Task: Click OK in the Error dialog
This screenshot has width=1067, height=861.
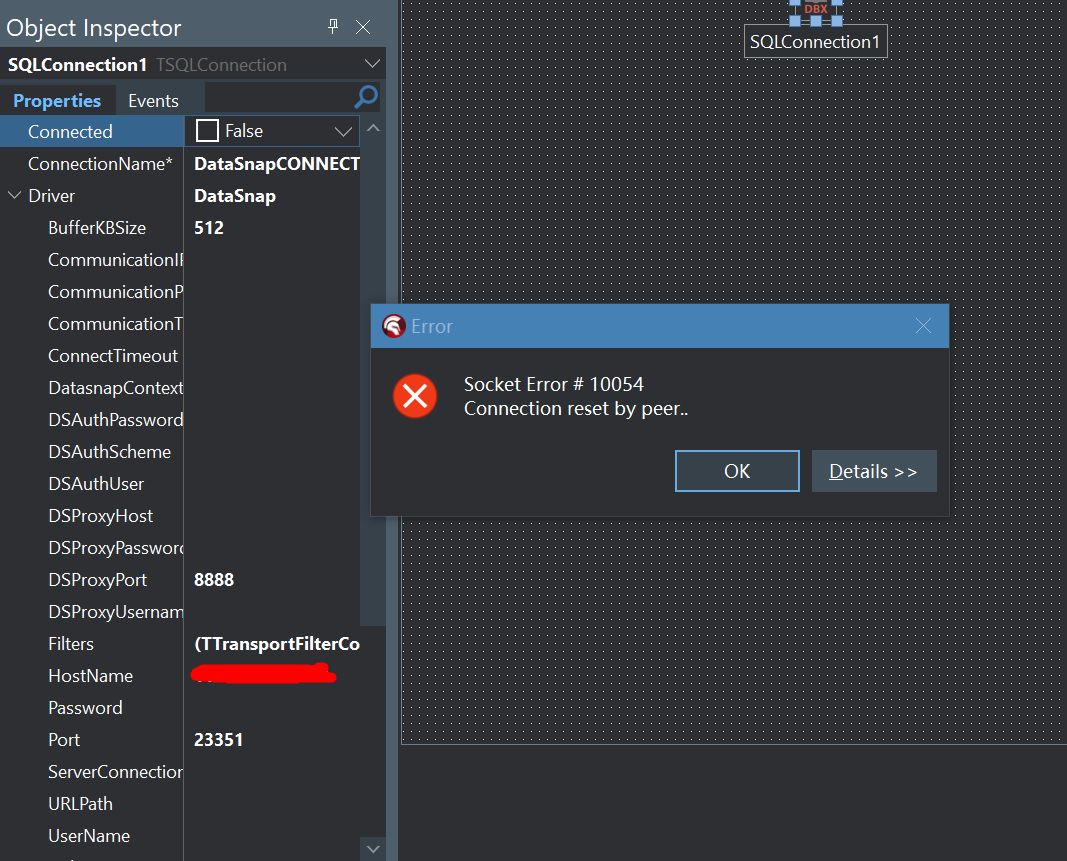Action: tap(737, 471)
